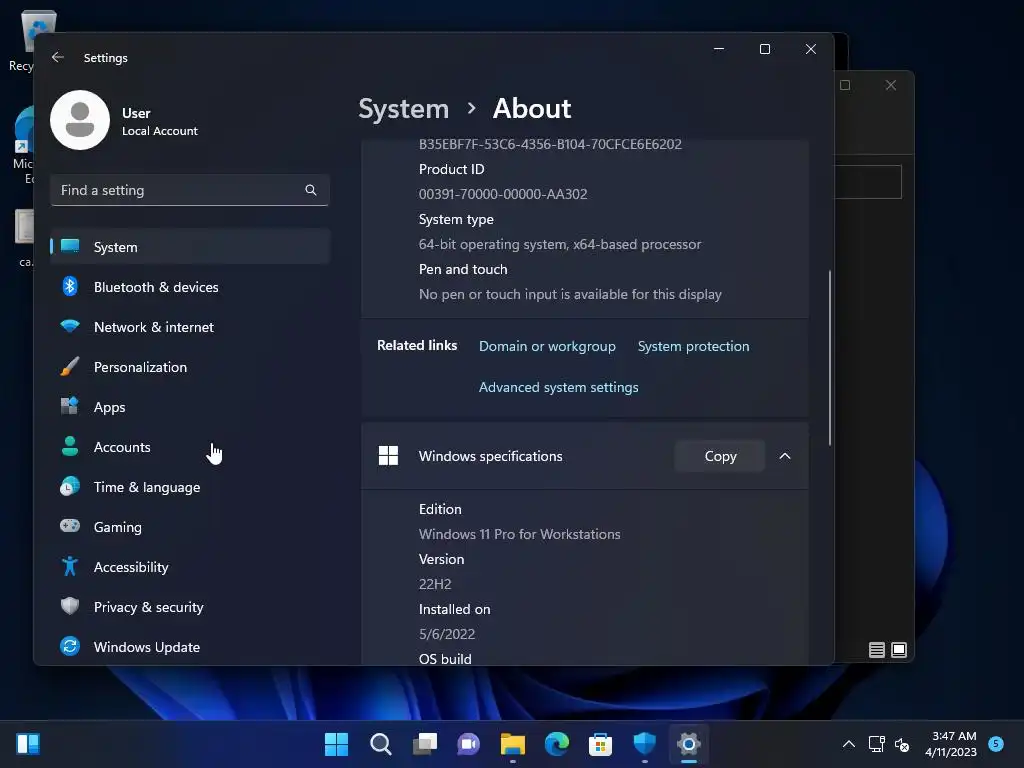Open Network & internet settings
The image size is (1024, 768).
[190, 327]
